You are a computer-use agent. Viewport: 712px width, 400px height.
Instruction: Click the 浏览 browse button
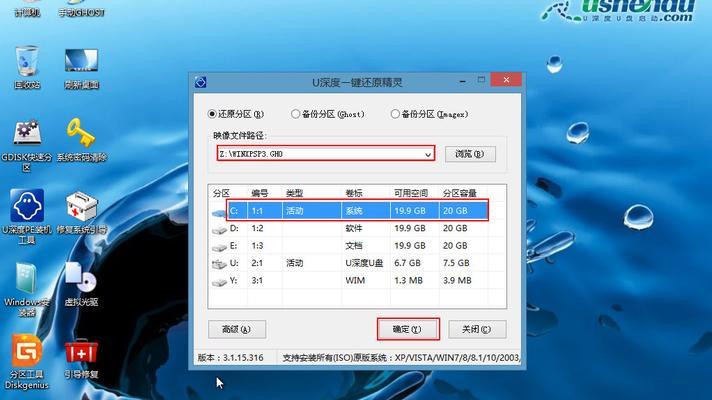[x=469, y=154]
